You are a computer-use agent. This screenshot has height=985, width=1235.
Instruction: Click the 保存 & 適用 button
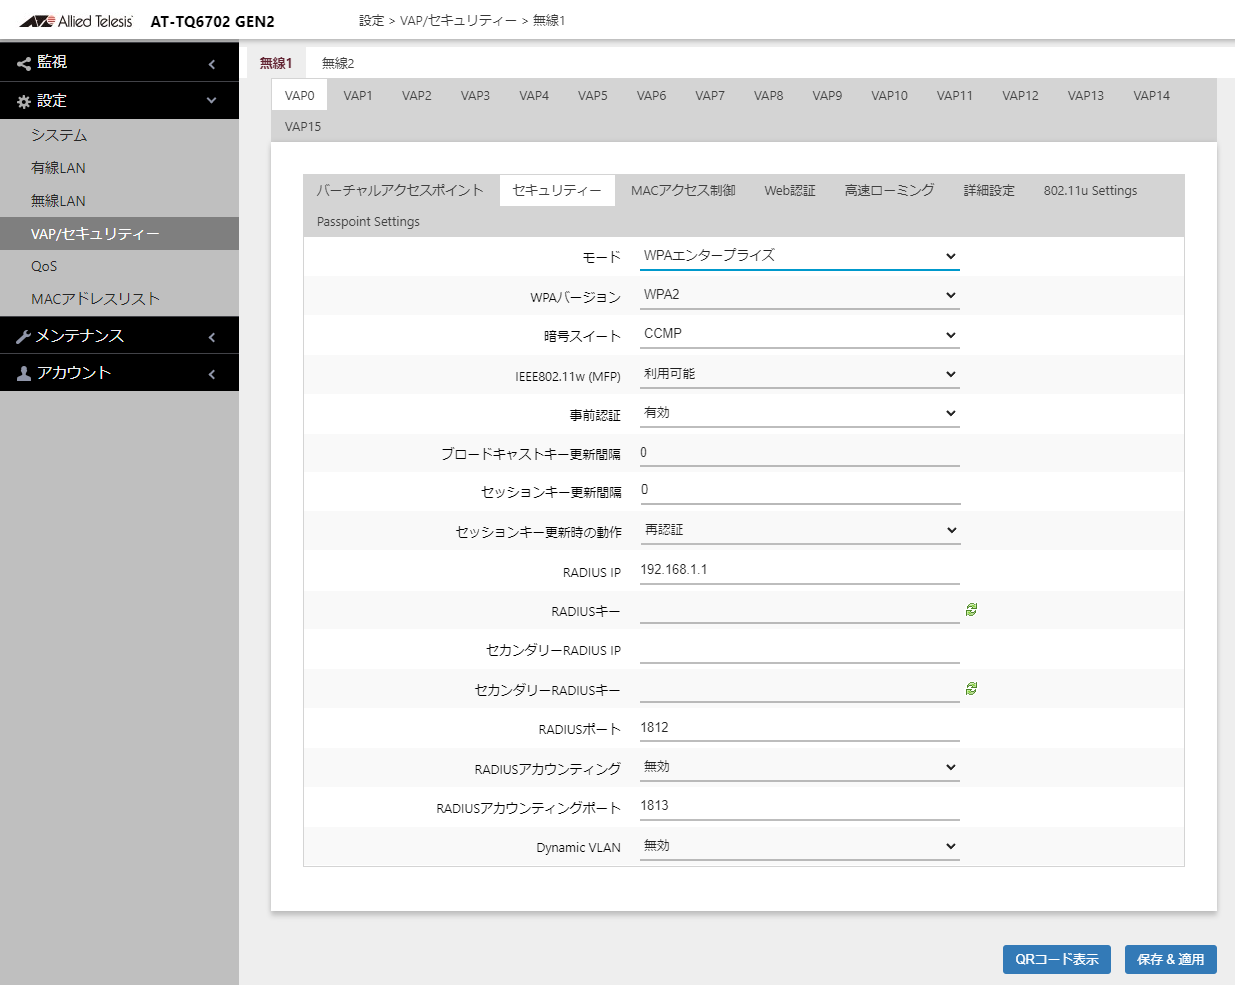(1171, 959)
